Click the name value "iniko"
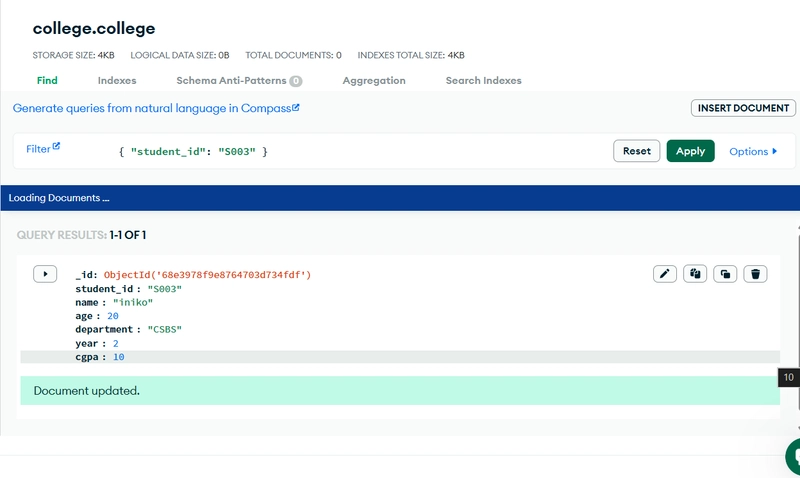 (133, 302)
